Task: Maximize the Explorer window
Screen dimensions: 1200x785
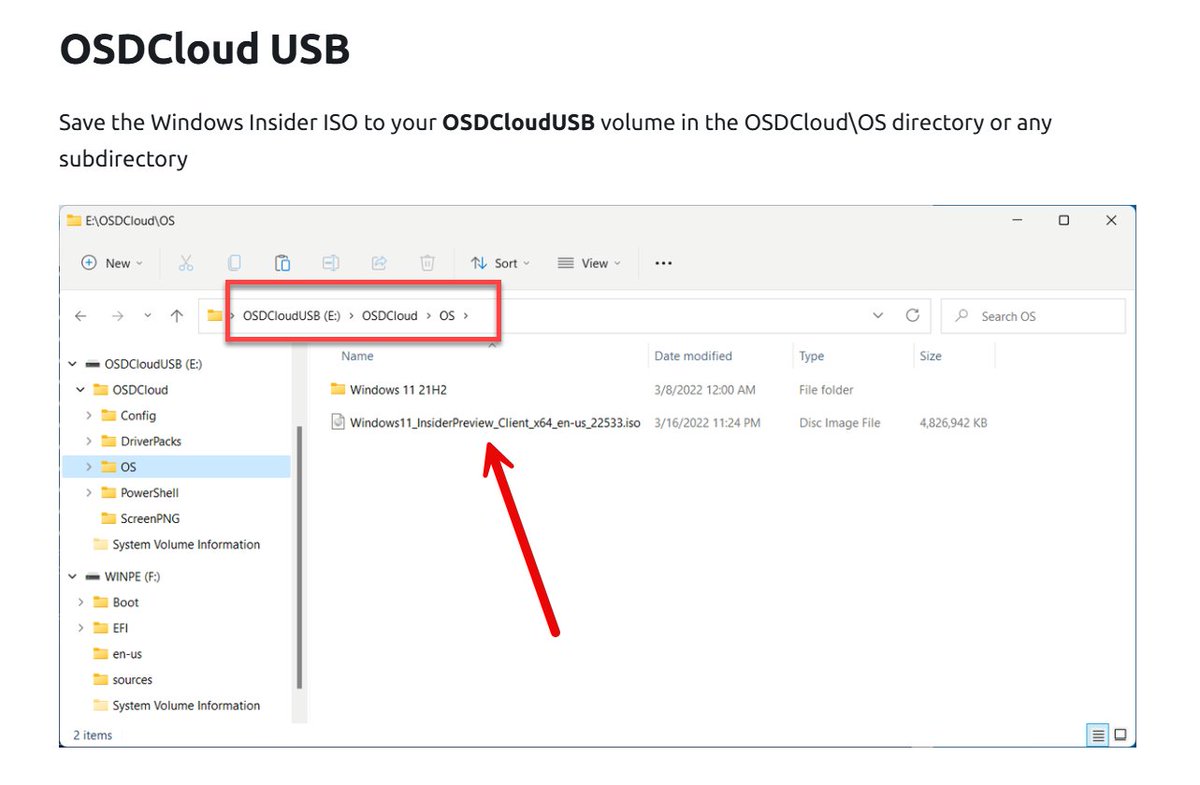Action: tap(1064, 220)
